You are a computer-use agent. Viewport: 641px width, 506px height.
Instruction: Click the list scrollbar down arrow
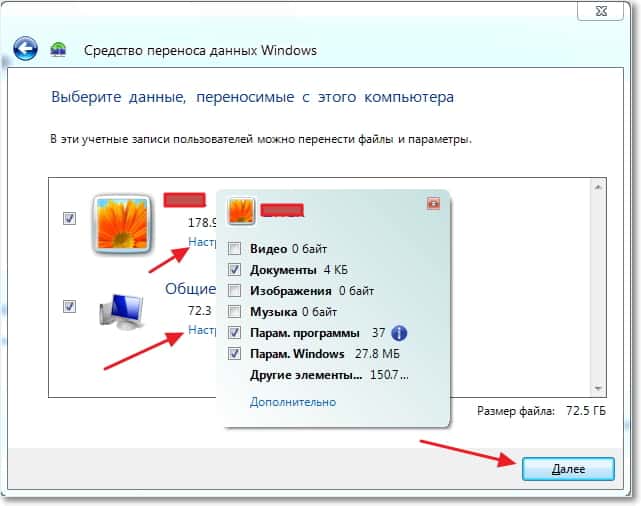click(x=598, y=388)
